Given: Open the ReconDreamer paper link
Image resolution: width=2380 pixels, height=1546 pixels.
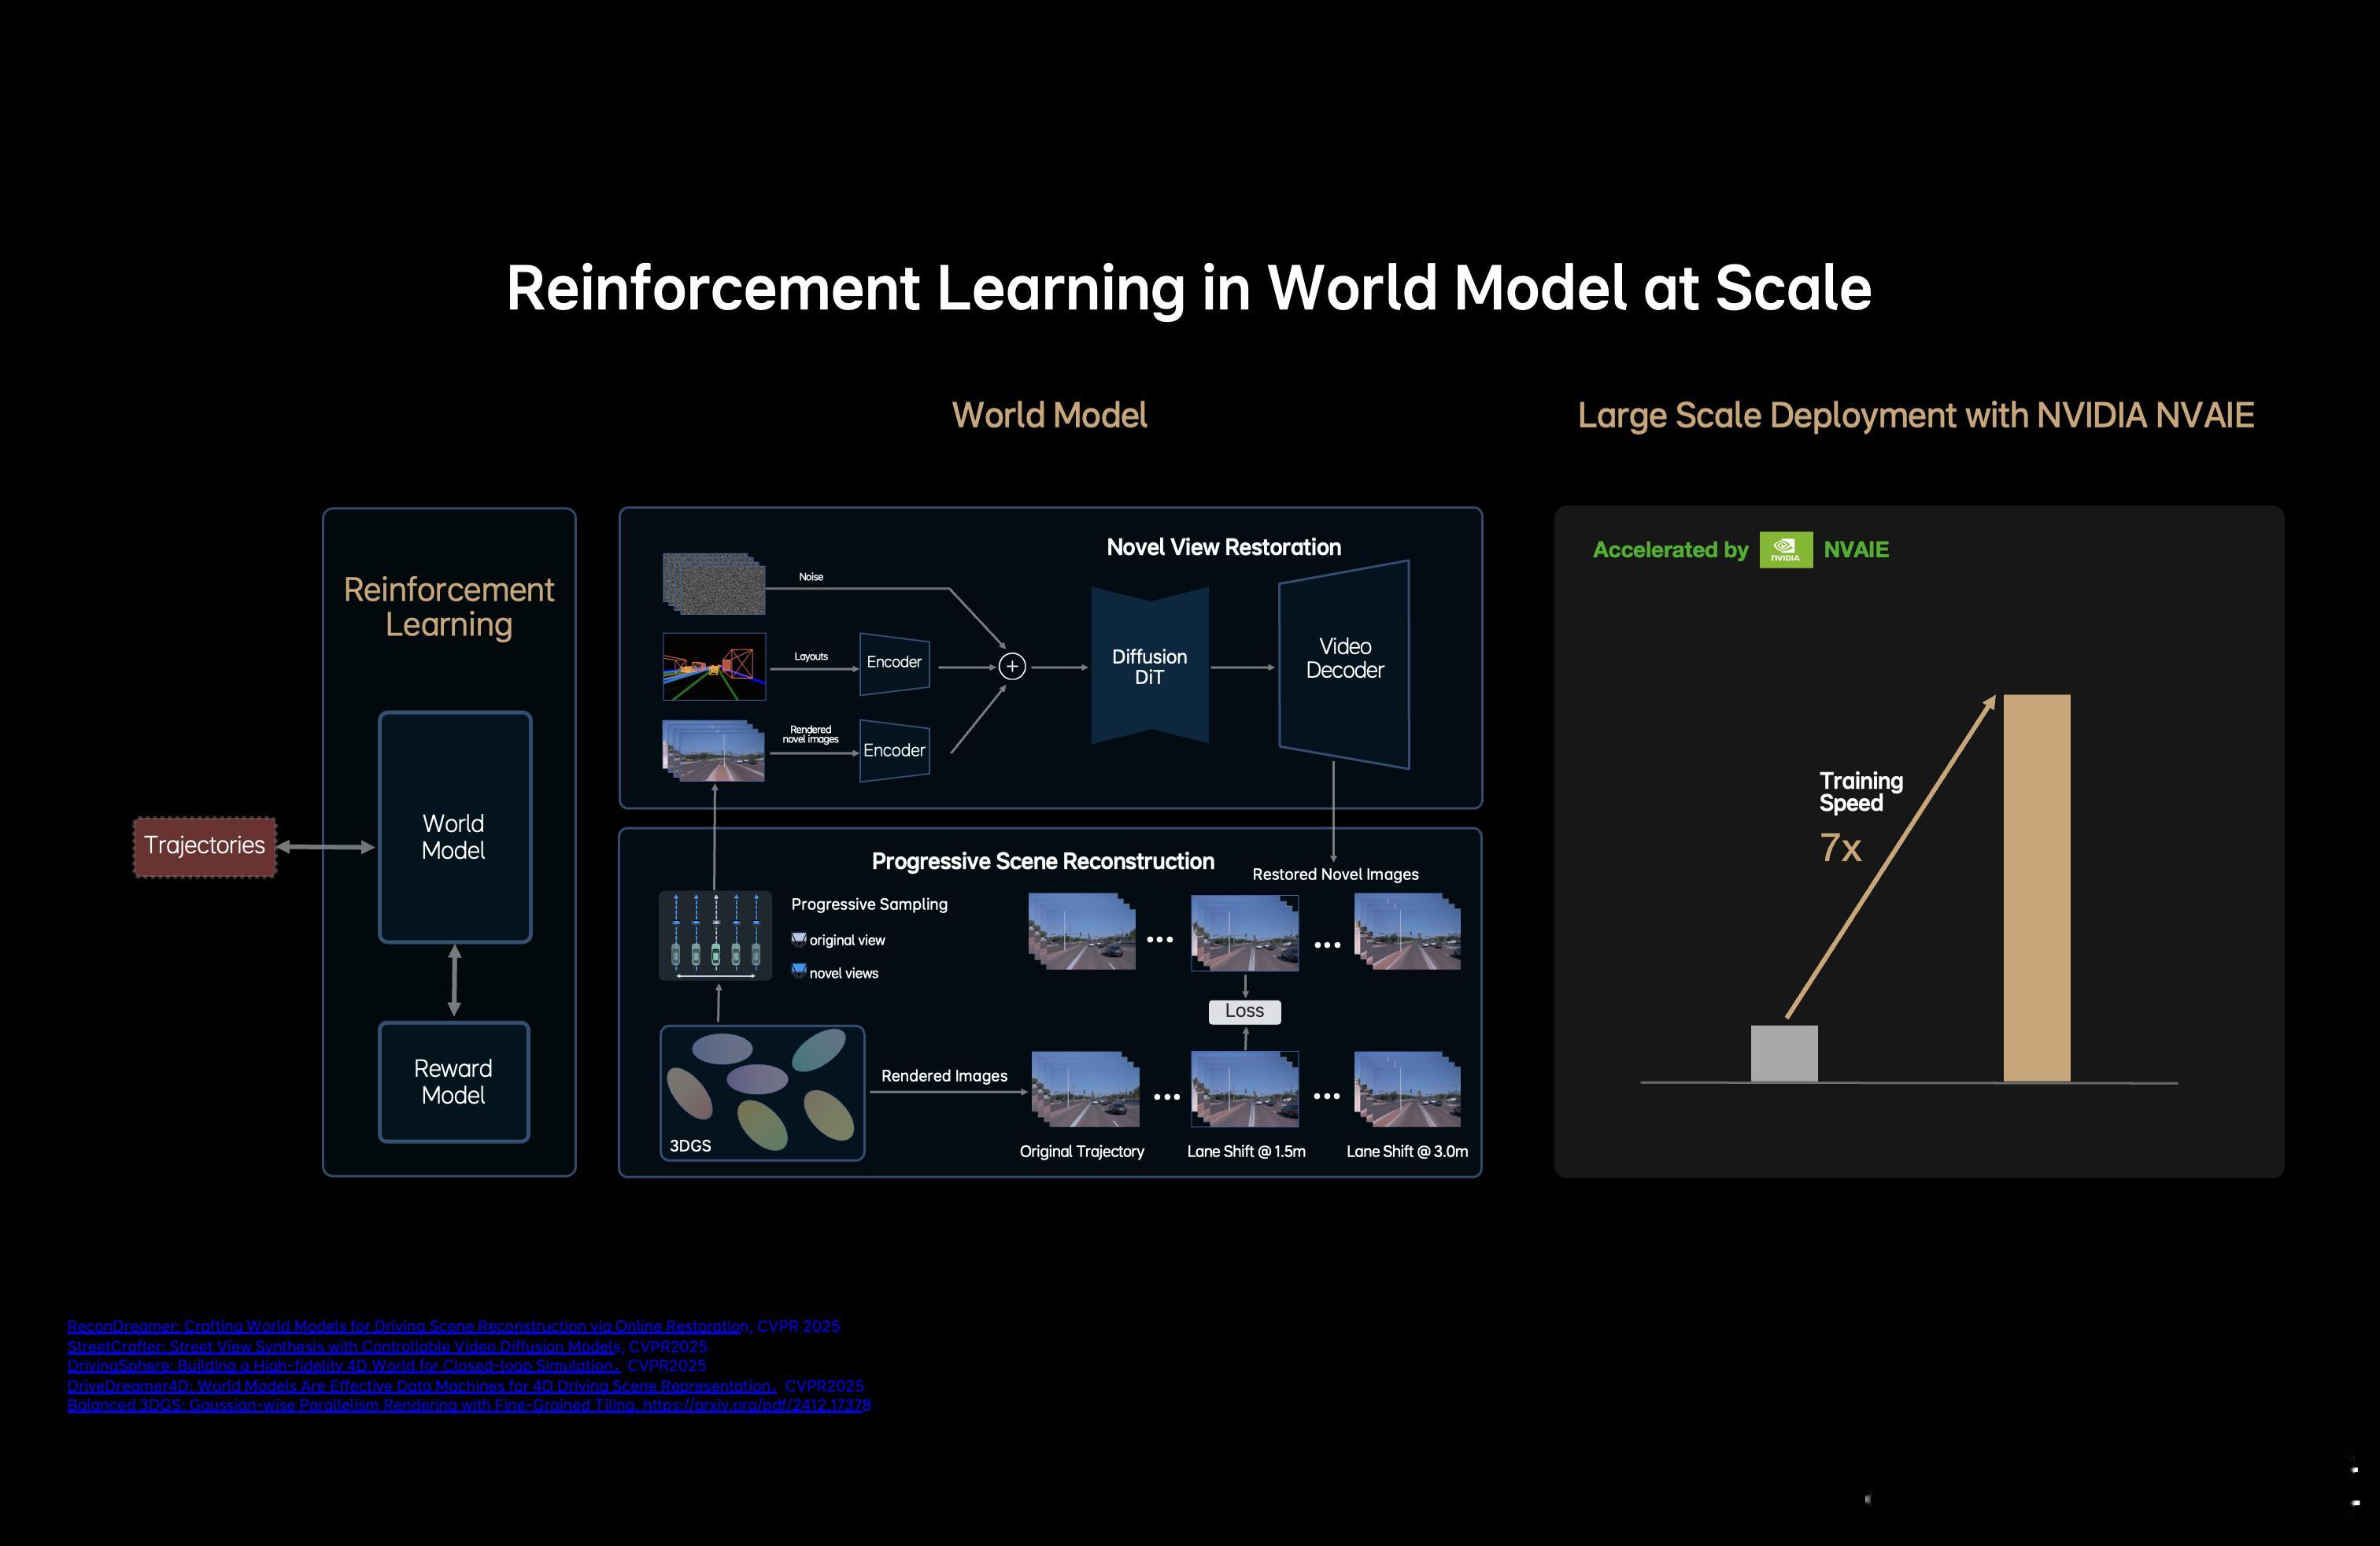Looking at the screenshot, I should tap(408, 1326).
